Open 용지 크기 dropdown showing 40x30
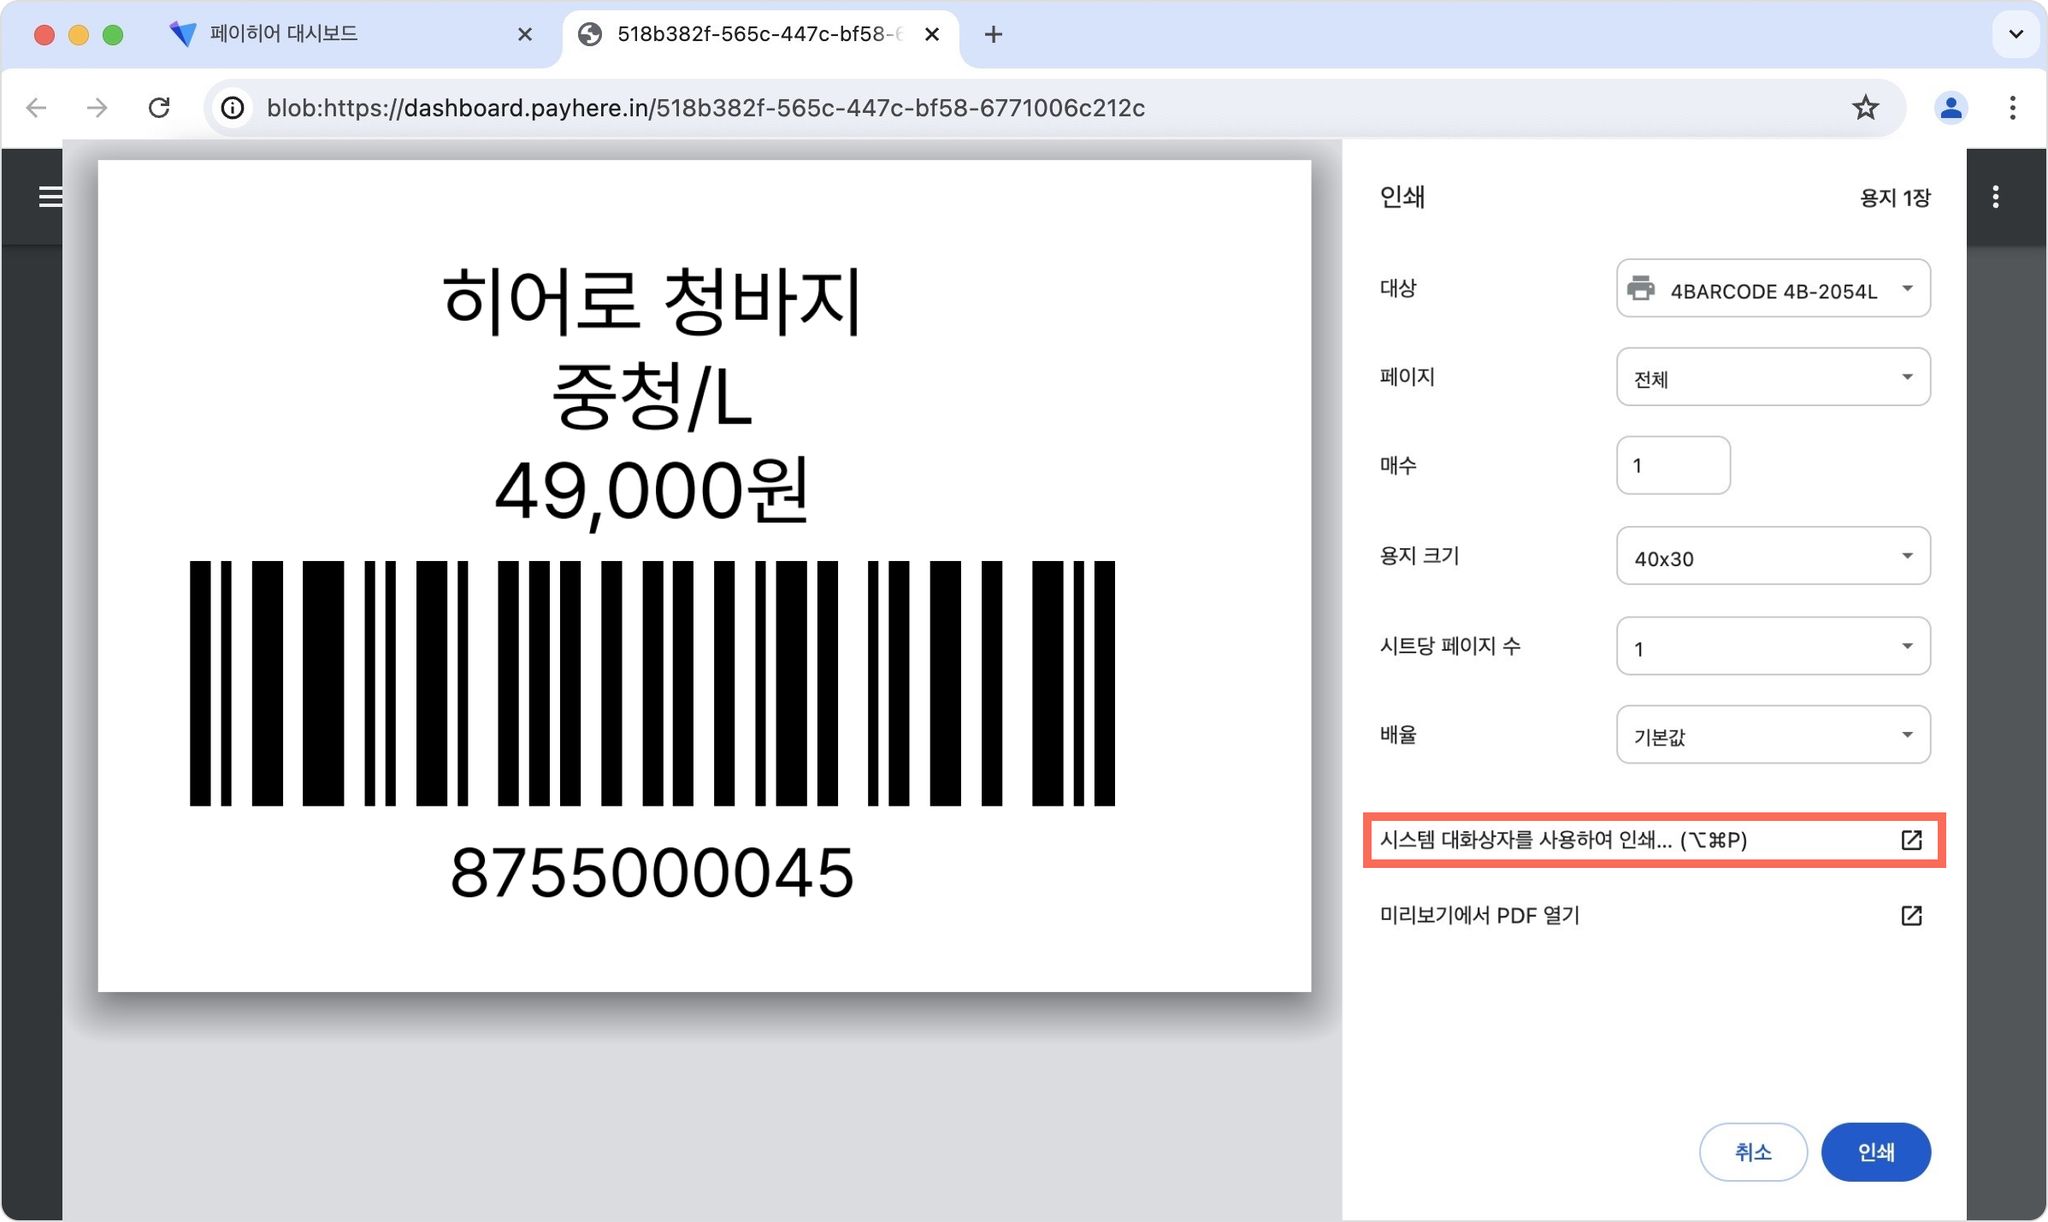The height and width of the screenshot is (1222, 2048). 1773,556
